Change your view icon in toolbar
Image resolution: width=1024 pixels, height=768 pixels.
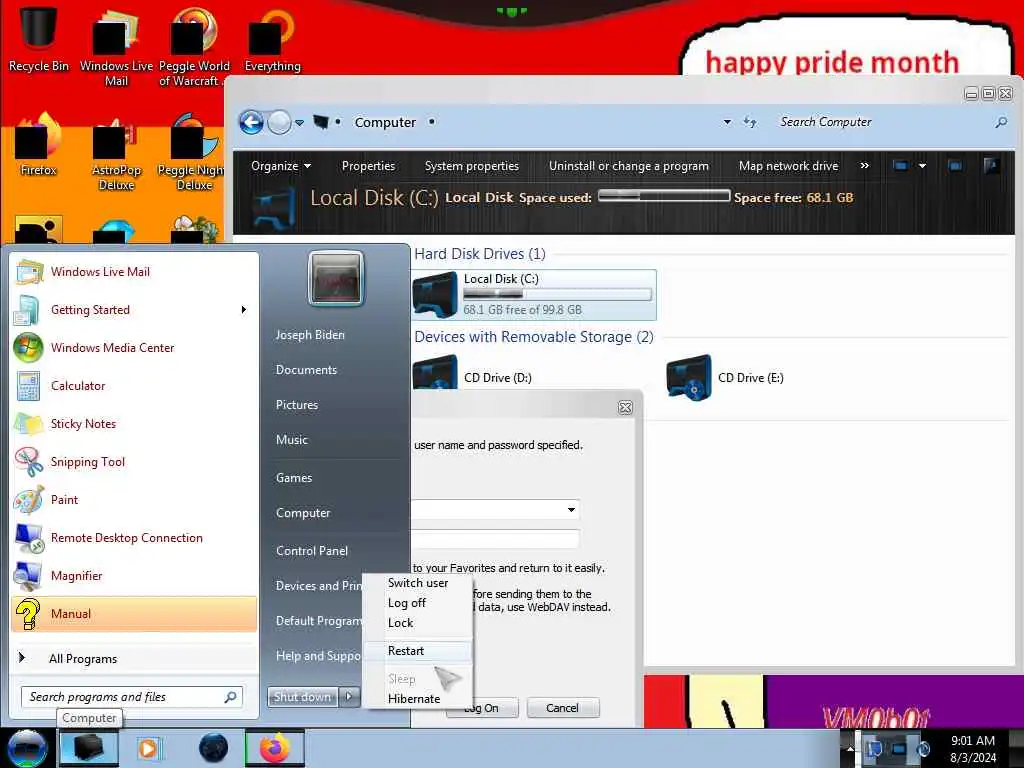tap(901, 166)
